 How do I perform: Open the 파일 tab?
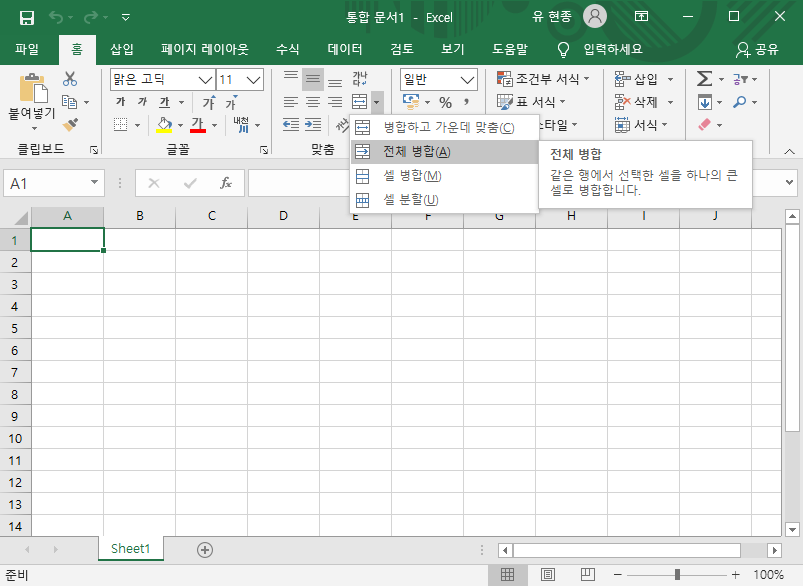[27, 49]
